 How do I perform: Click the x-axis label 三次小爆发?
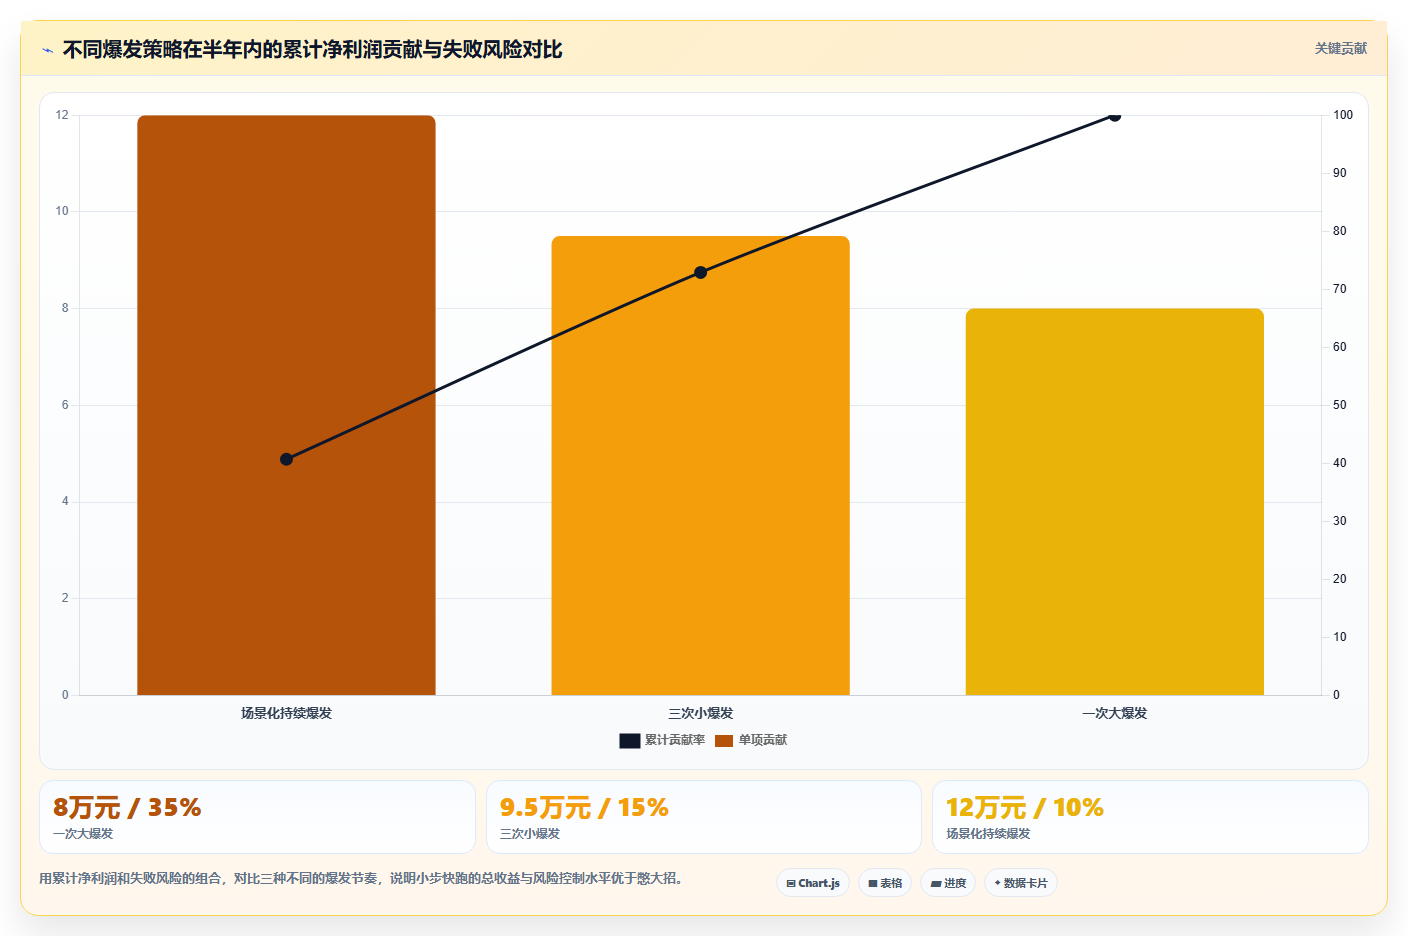(x=700, y=713)
